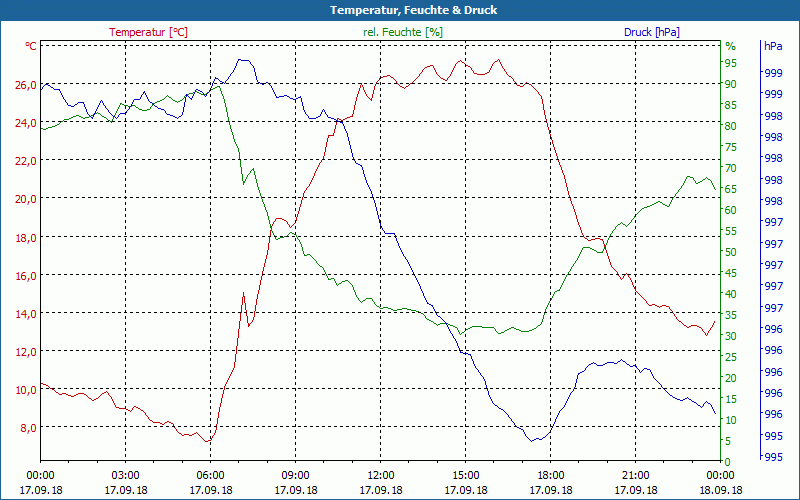
Task: Click time axis label "06:00"
Action: coord(210,476)
